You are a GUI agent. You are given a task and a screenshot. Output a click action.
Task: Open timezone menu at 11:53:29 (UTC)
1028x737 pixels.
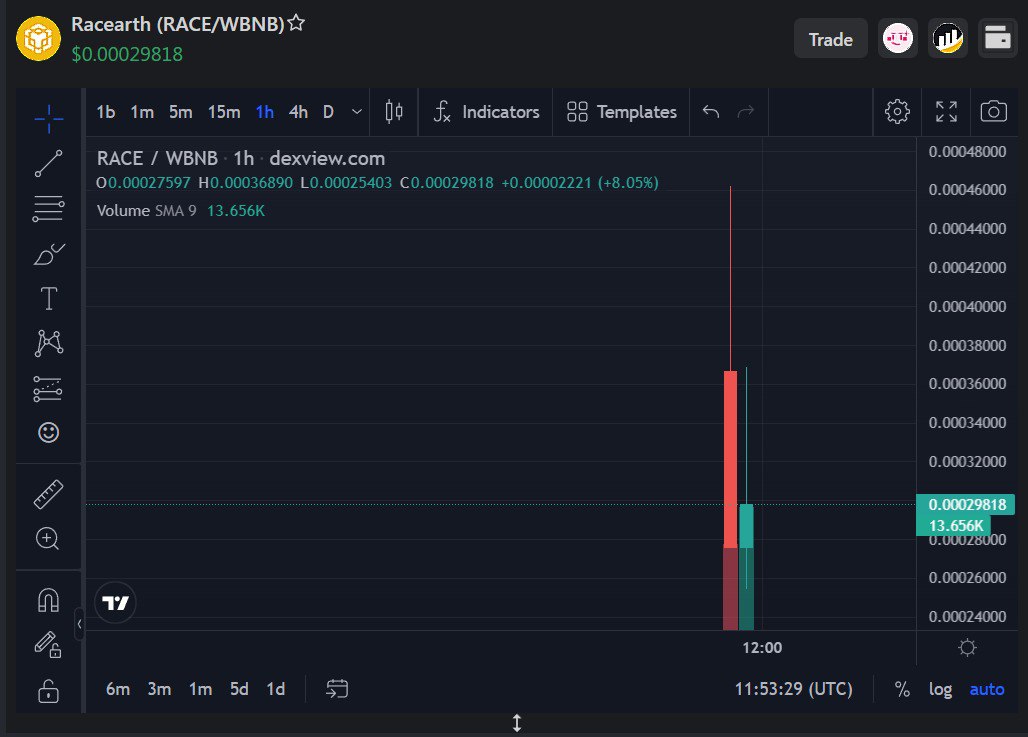point(793,689)
